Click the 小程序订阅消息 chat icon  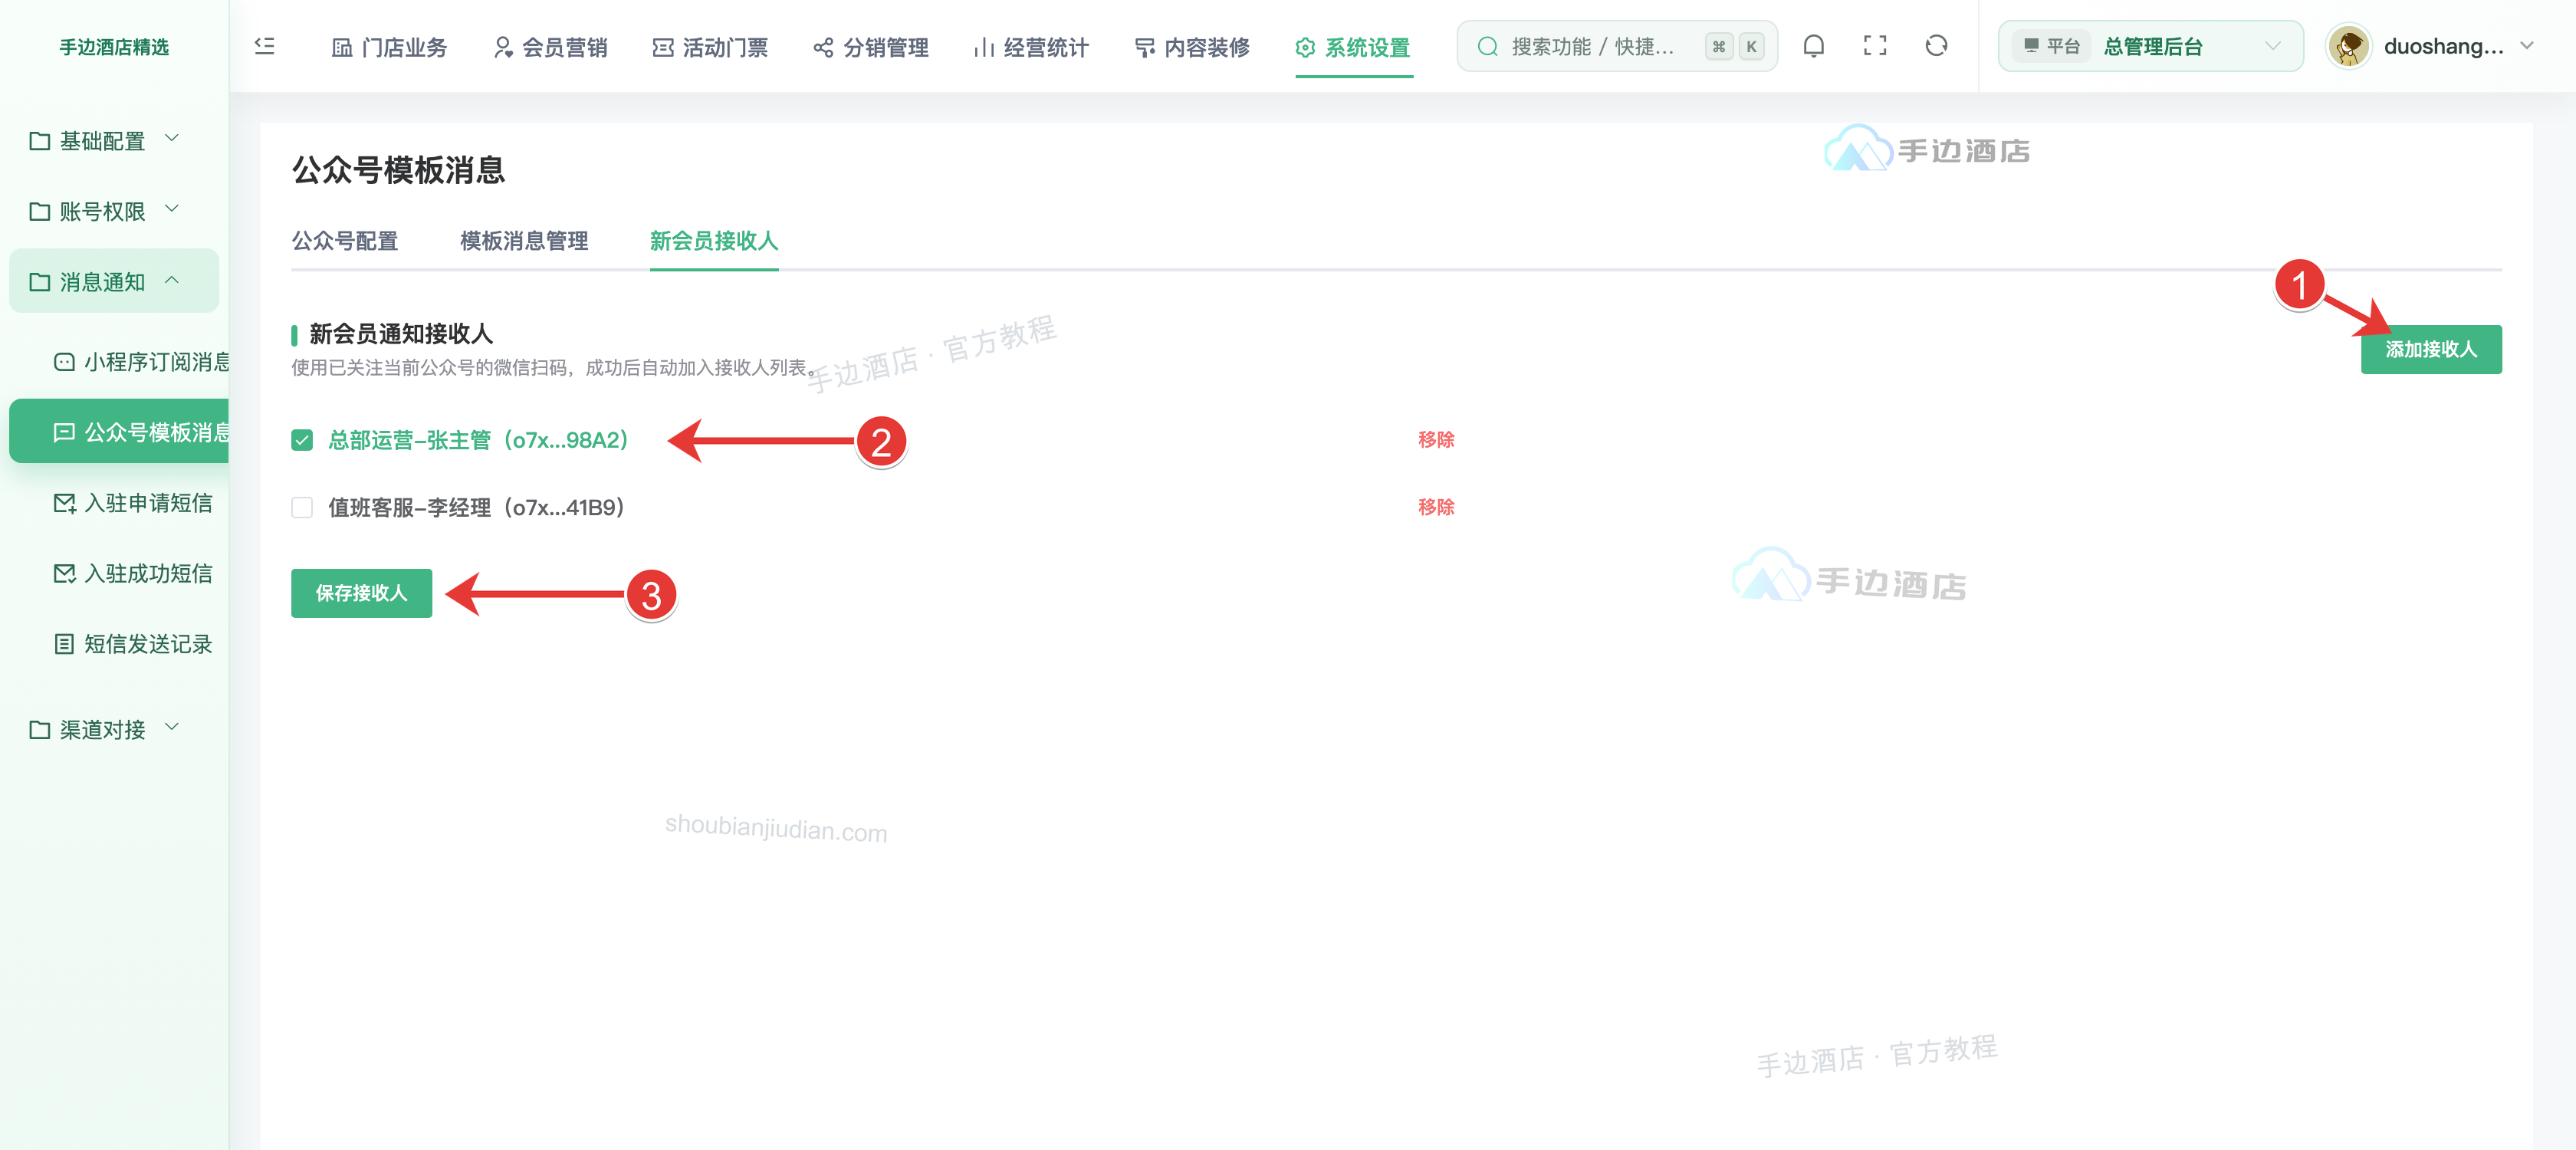[64, 362]
